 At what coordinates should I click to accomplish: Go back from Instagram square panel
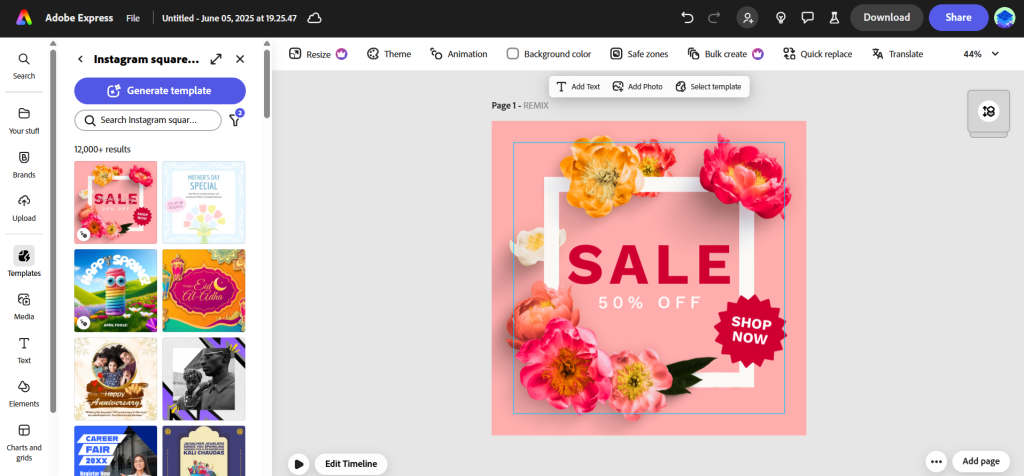(80, 59)
